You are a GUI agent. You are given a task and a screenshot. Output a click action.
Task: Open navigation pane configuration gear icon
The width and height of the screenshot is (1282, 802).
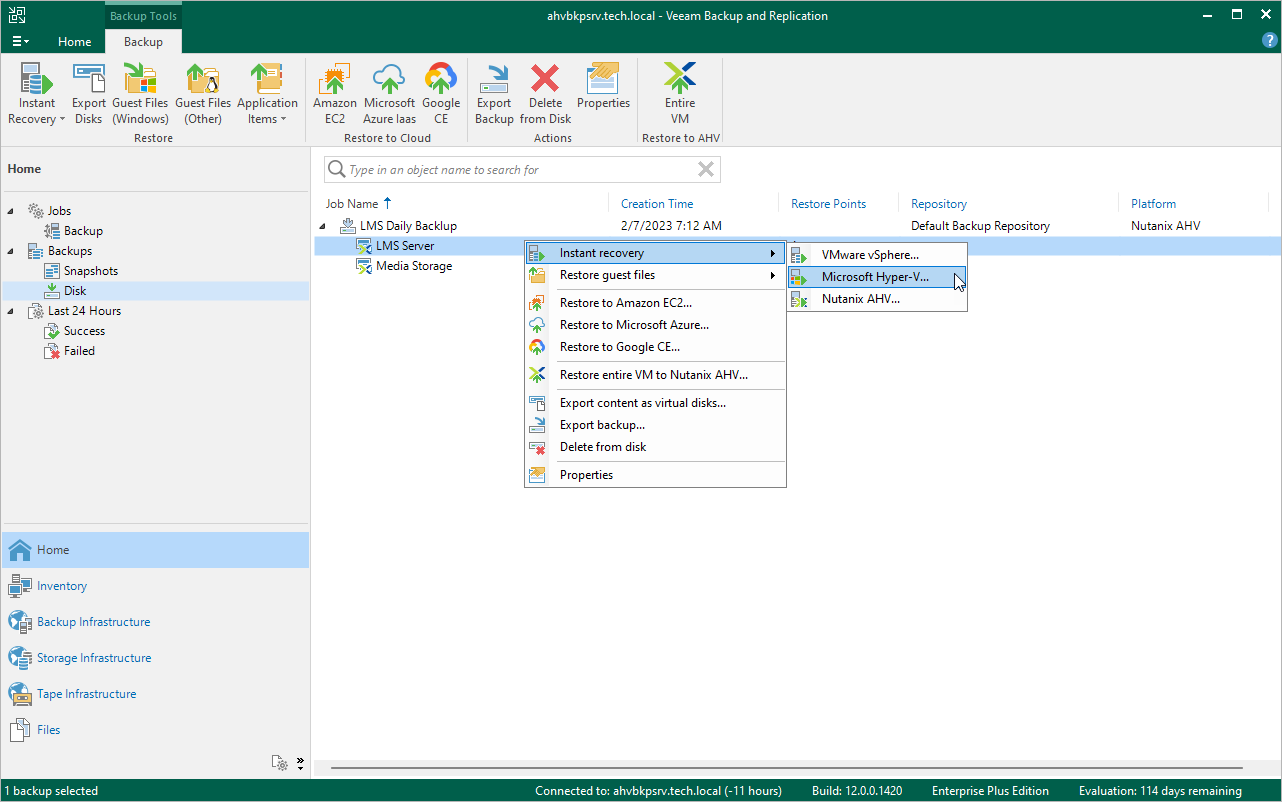280,763
